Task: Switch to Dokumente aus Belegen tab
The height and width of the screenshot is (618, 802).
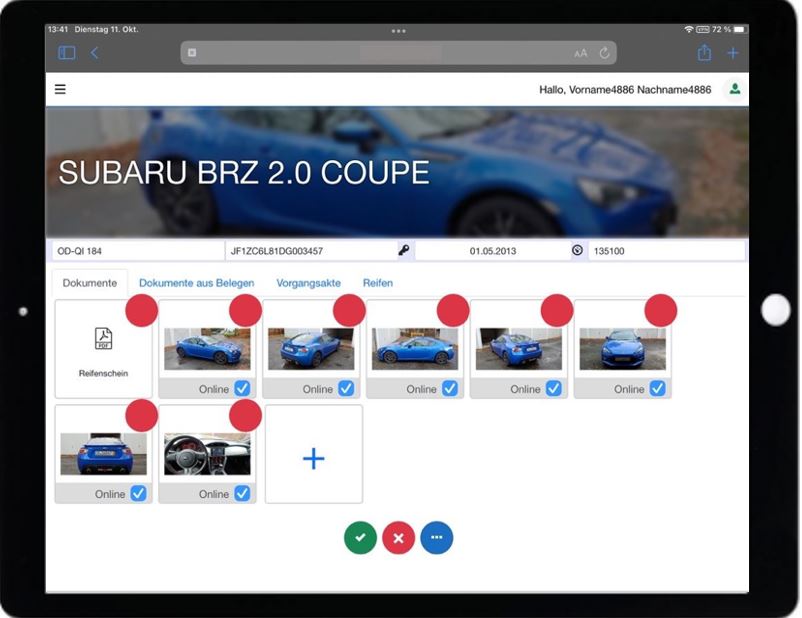Action: (x=196, y=283)
